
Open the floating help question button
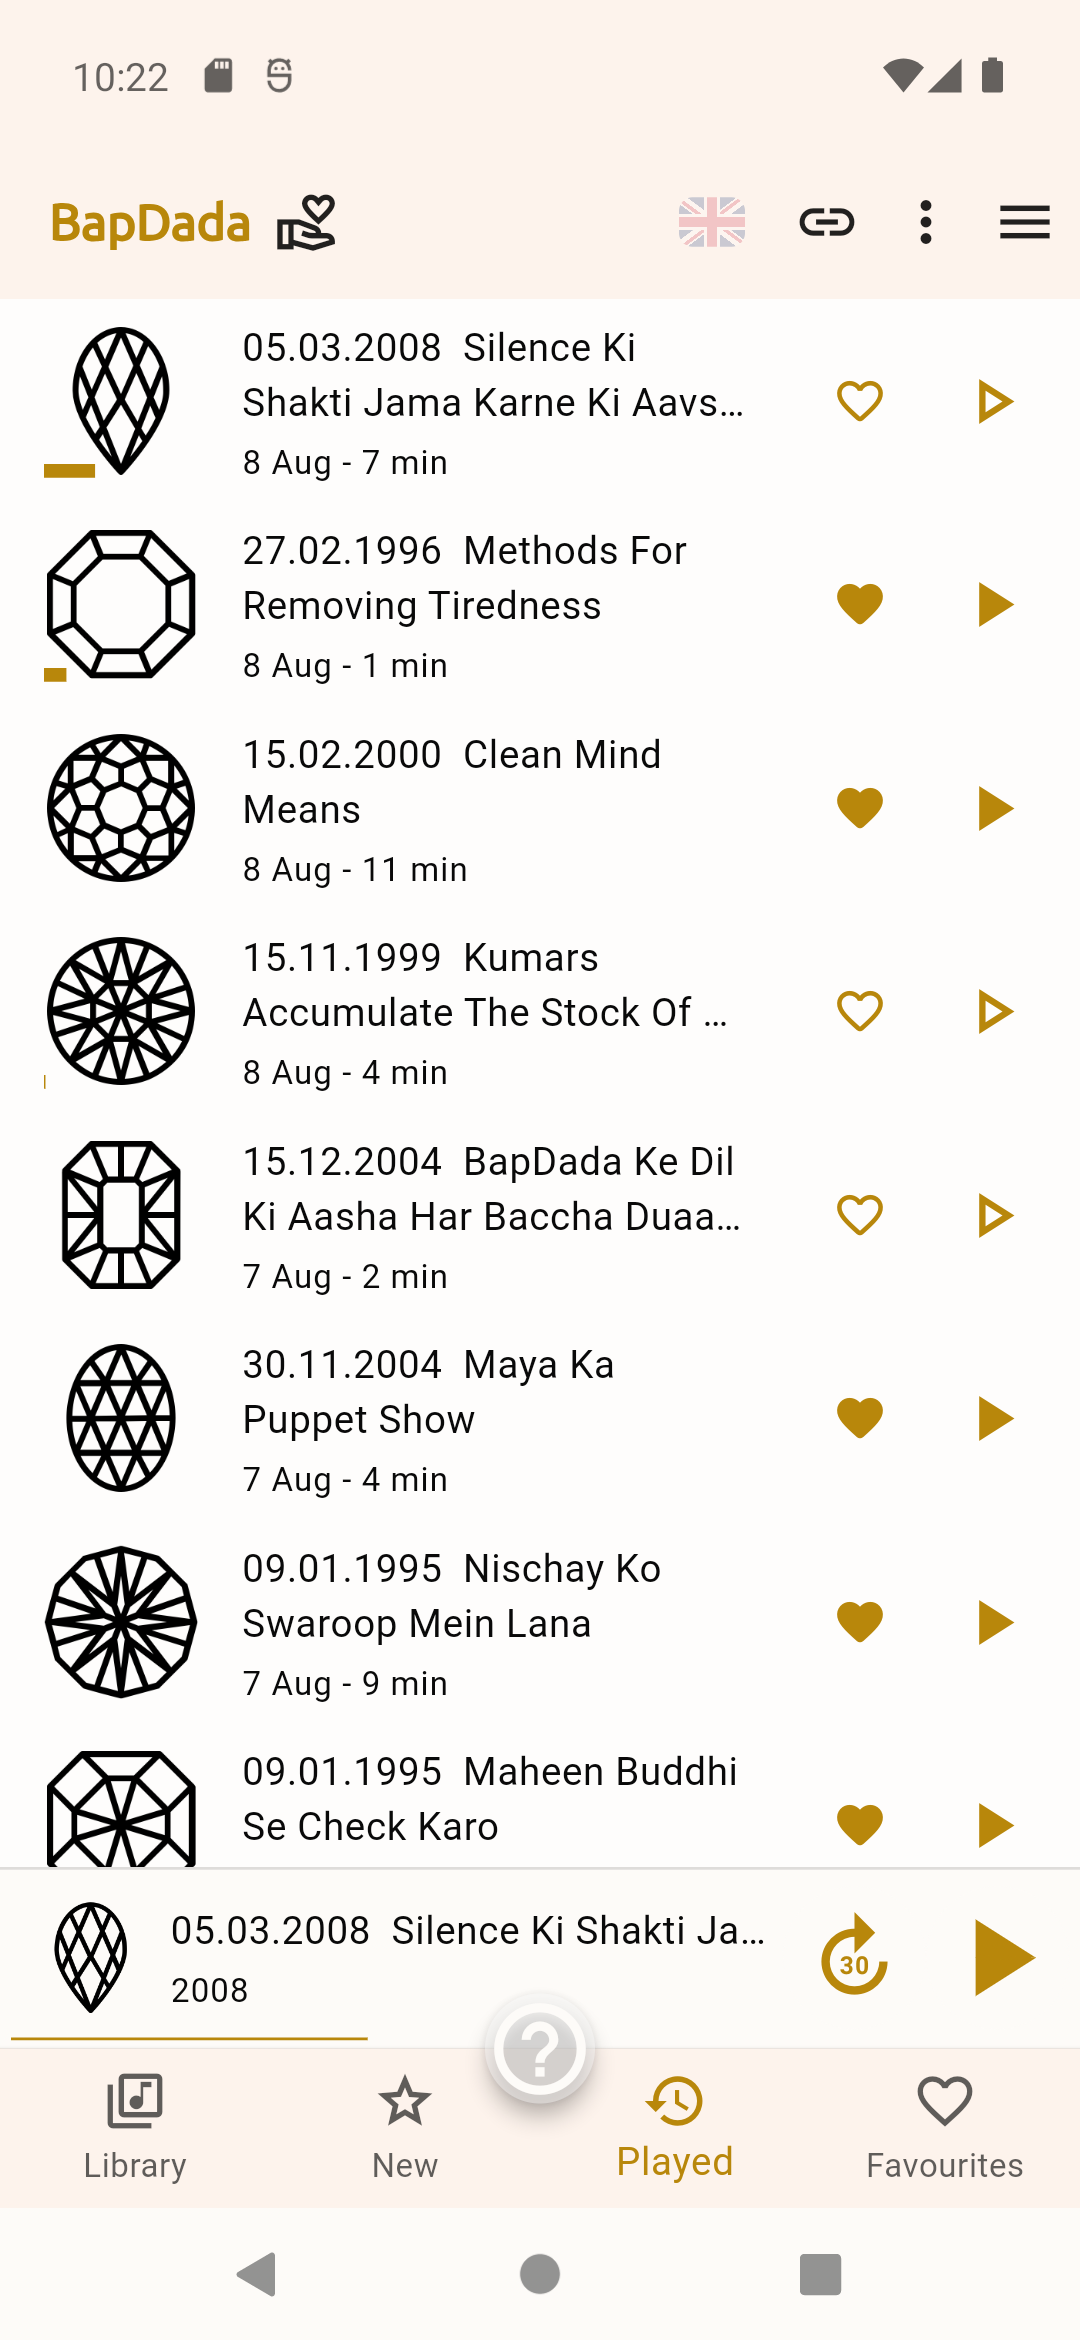click(x=540, y=2050)
